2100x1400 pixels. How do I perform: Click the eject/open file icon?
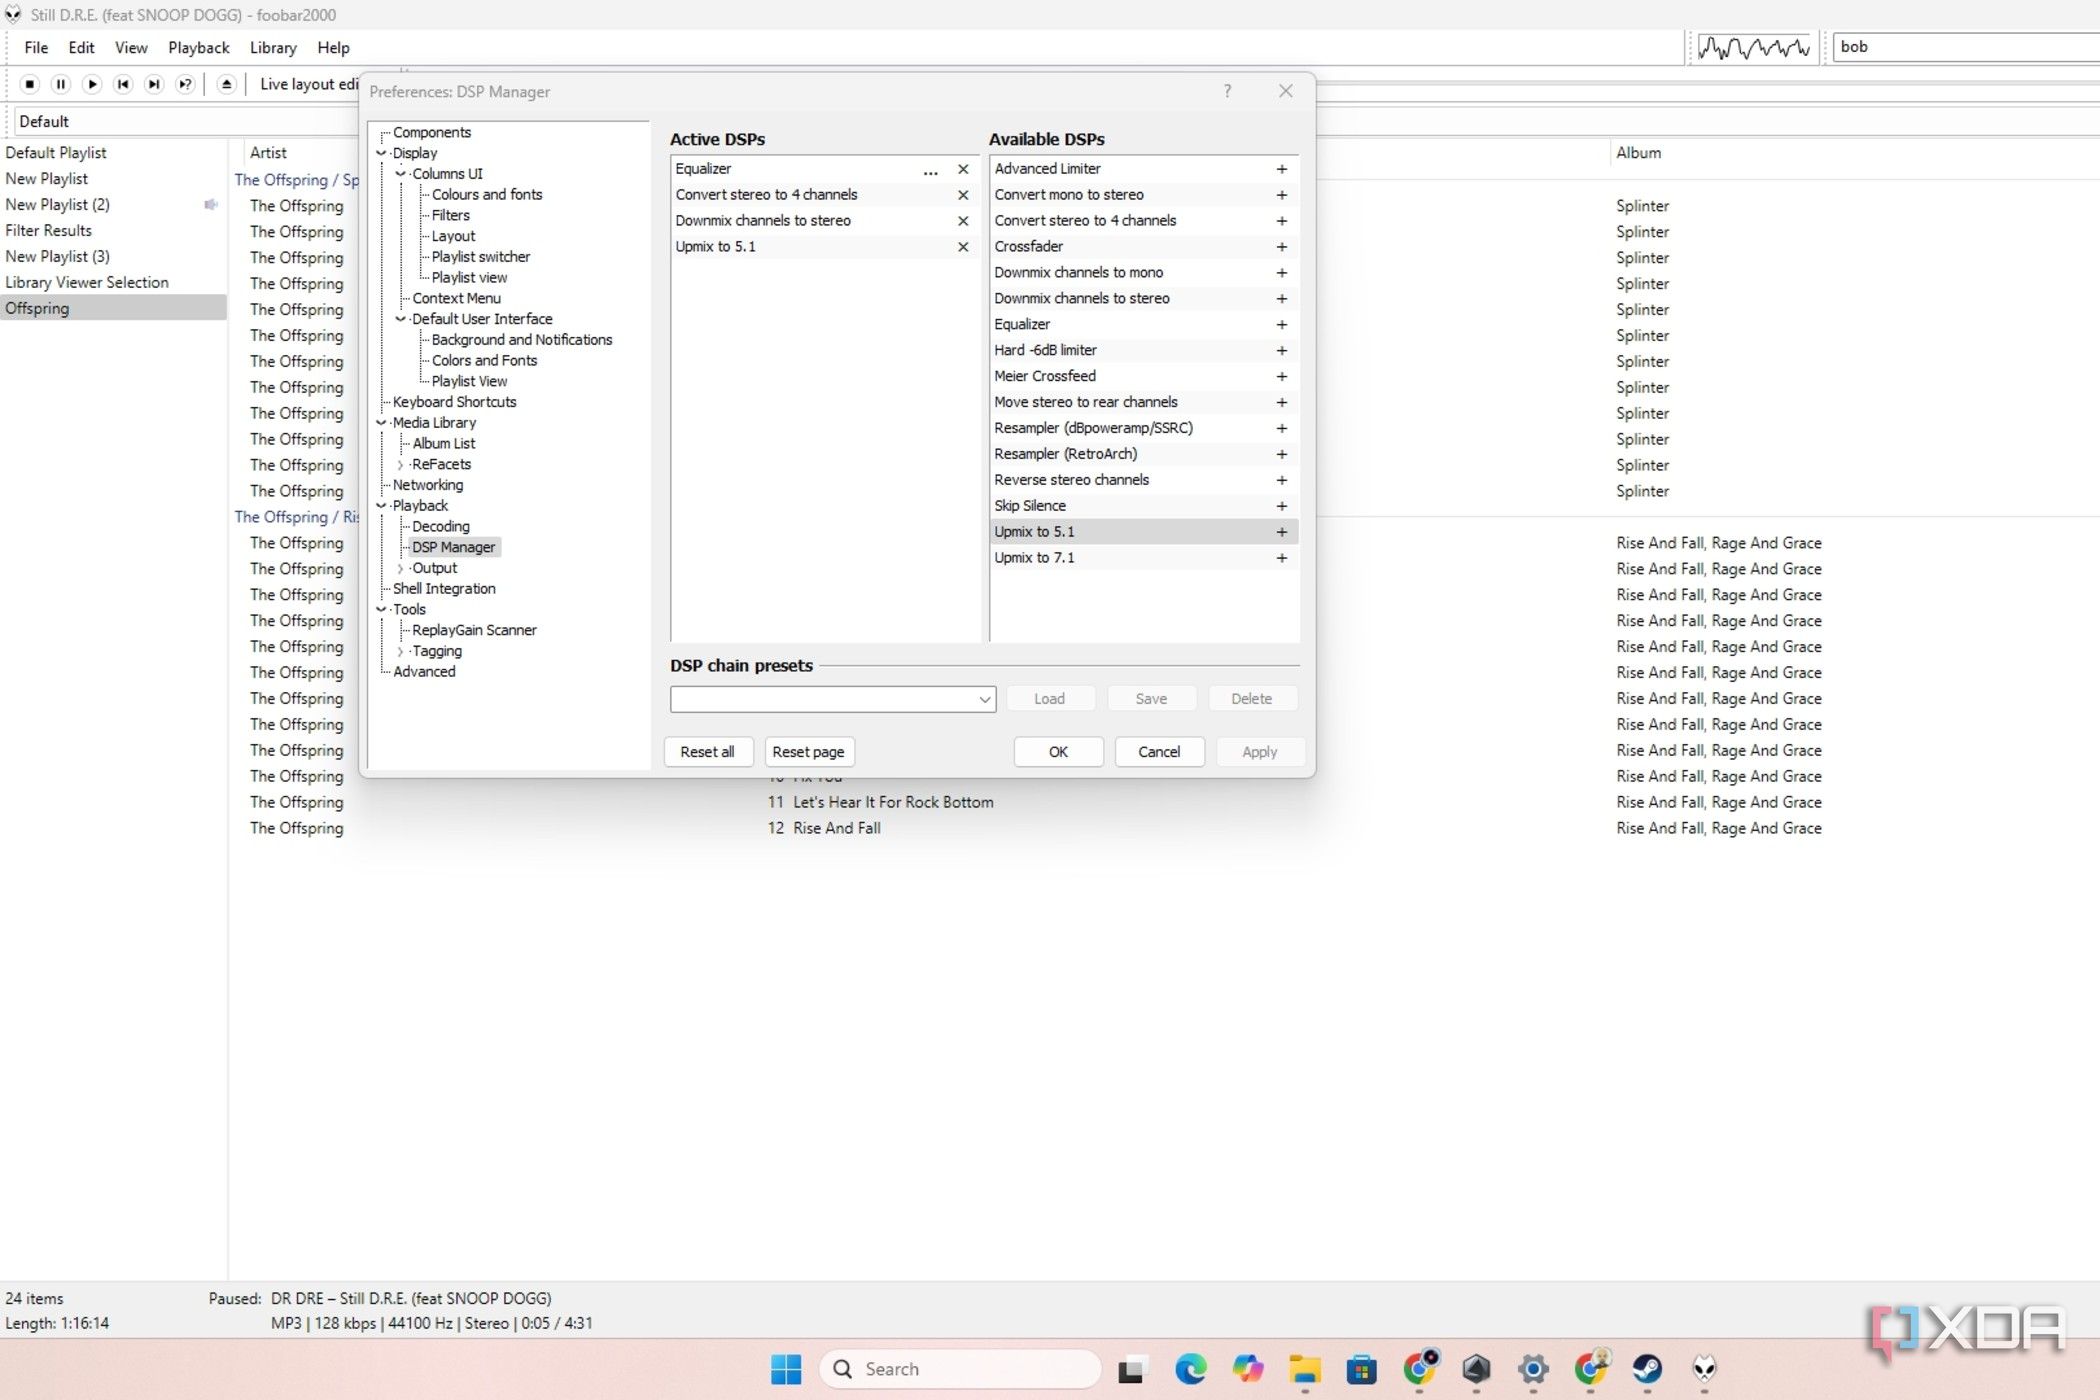pyautogui.click(x=227, y=84)
